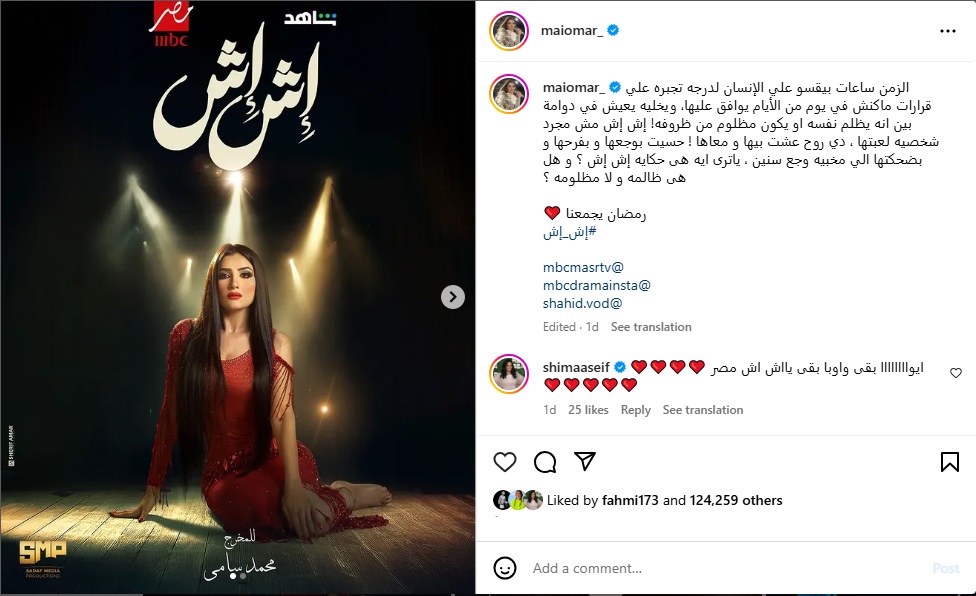Viewport: 976px width, 596px height.
Task: Open more options three-dot menu
Action: point(947,31)
